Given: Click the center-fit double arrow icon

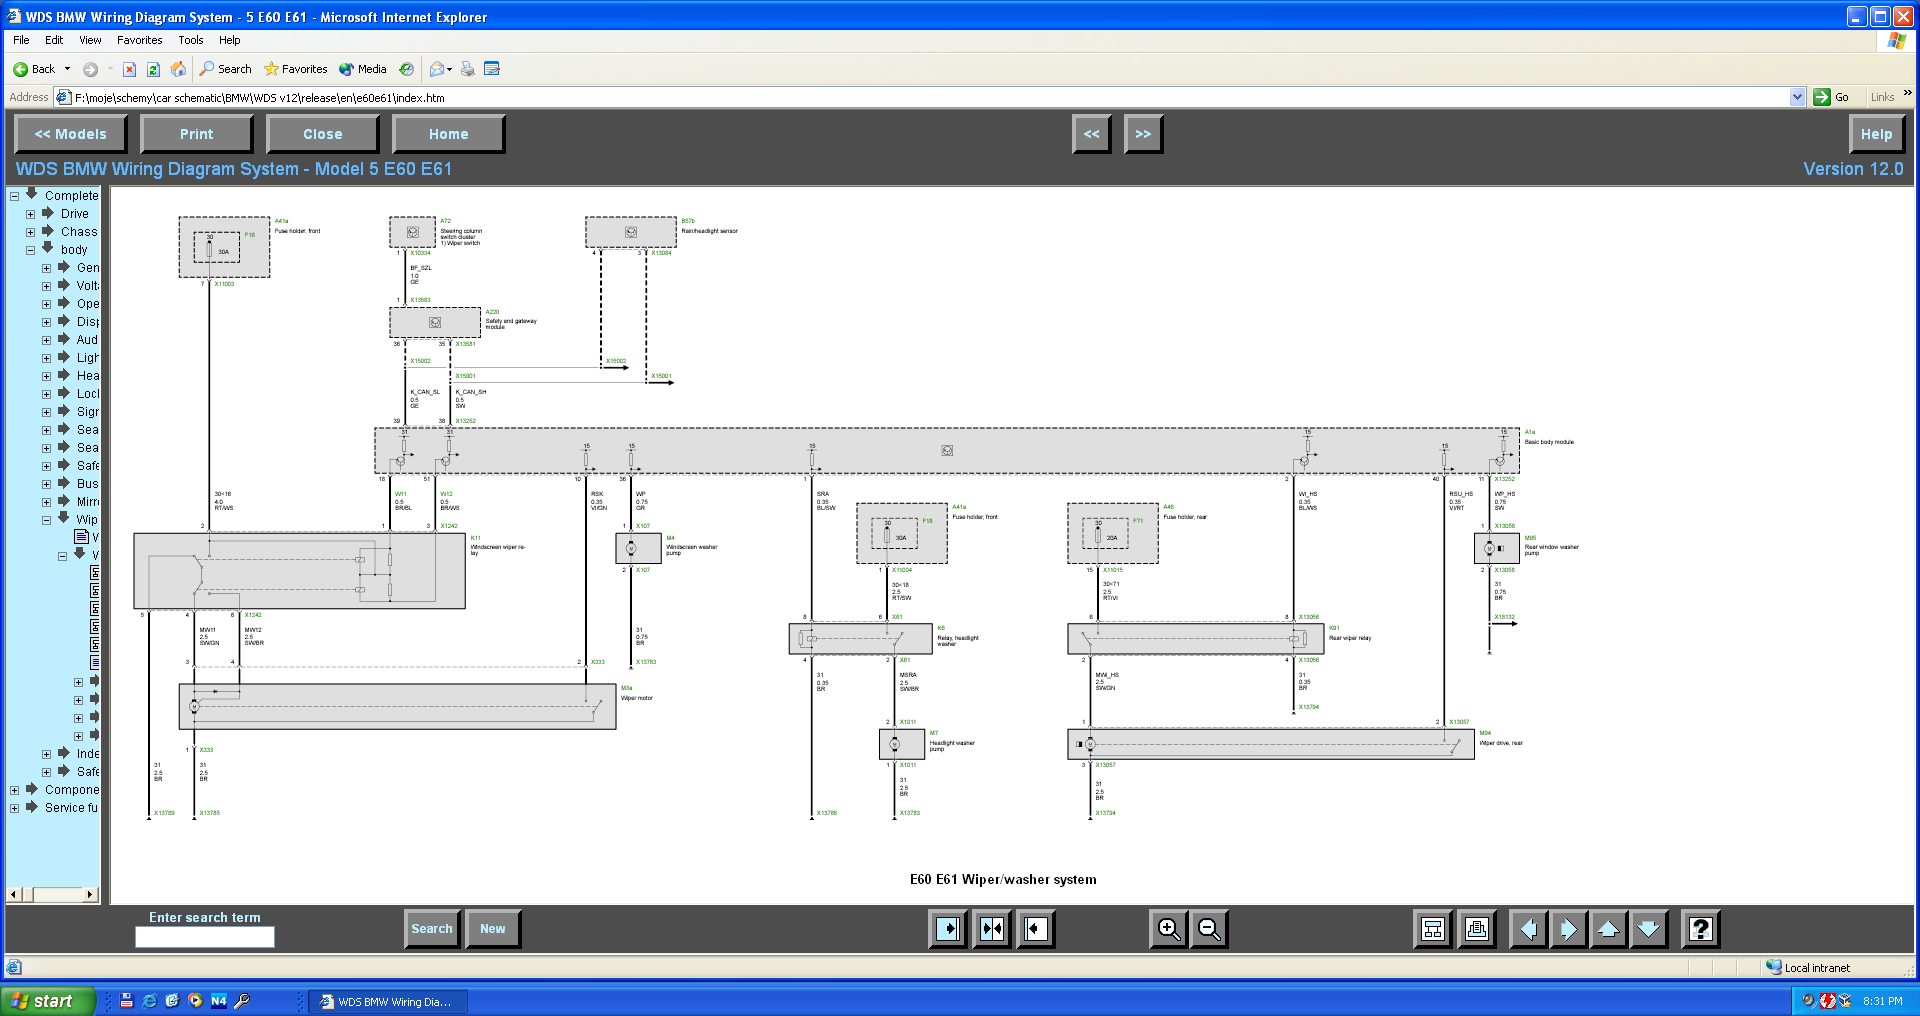Looking at the screenshot, I should click(x=992, y=929).
